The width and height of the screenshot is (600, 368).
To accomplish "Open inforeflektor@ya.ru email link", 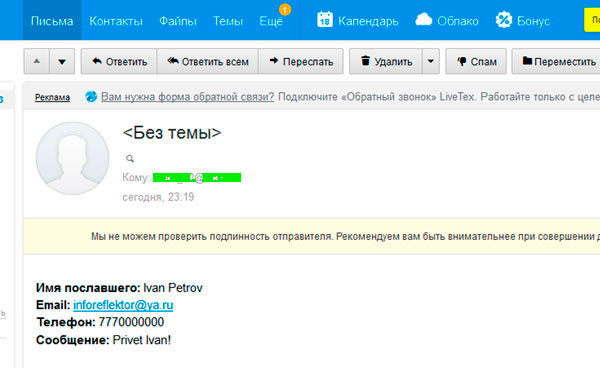I will point(123,305).
